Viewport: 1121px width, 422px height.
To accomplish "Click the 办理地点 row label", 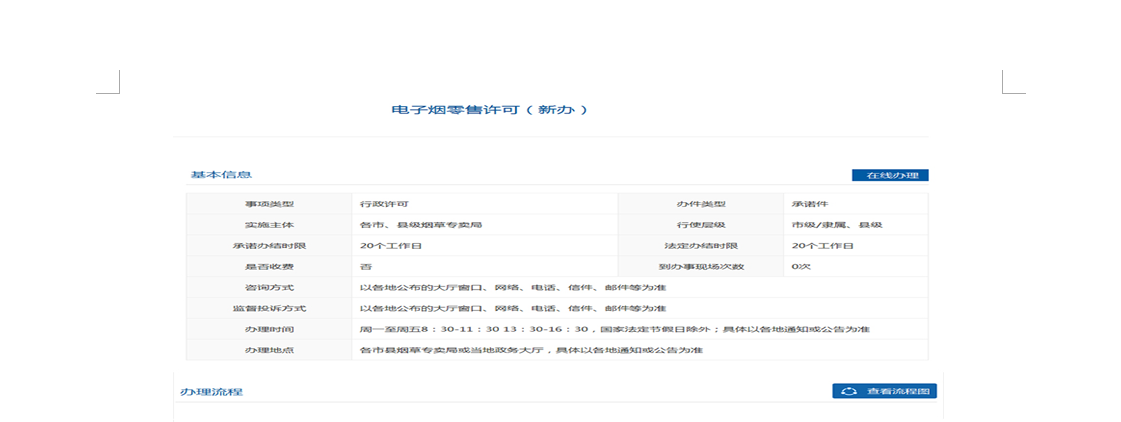I will click(x=269, y=350).
